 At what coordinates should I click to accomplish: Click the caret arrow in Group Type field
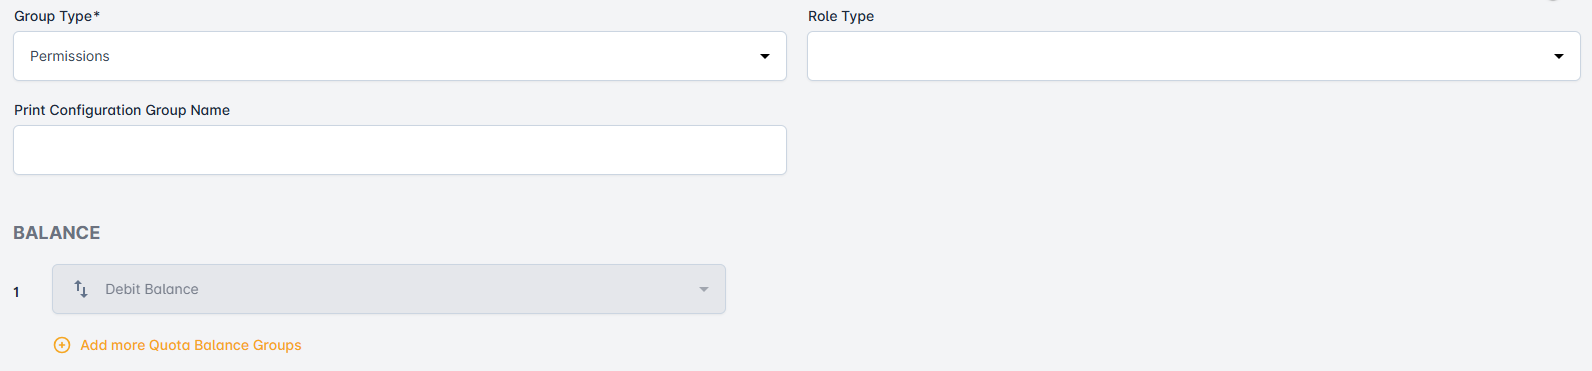[x=765, y=57]
